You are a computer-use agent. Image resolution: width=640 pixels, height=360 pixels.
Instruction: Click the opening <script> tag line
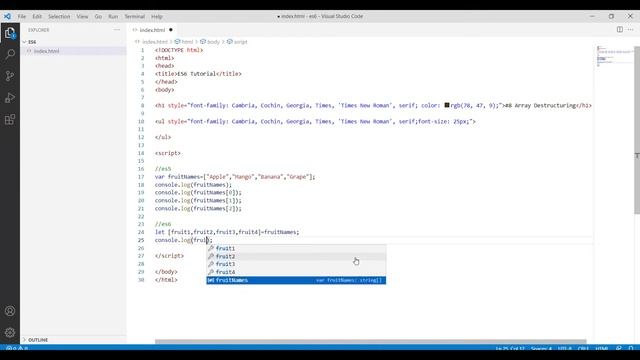(168, 153)
